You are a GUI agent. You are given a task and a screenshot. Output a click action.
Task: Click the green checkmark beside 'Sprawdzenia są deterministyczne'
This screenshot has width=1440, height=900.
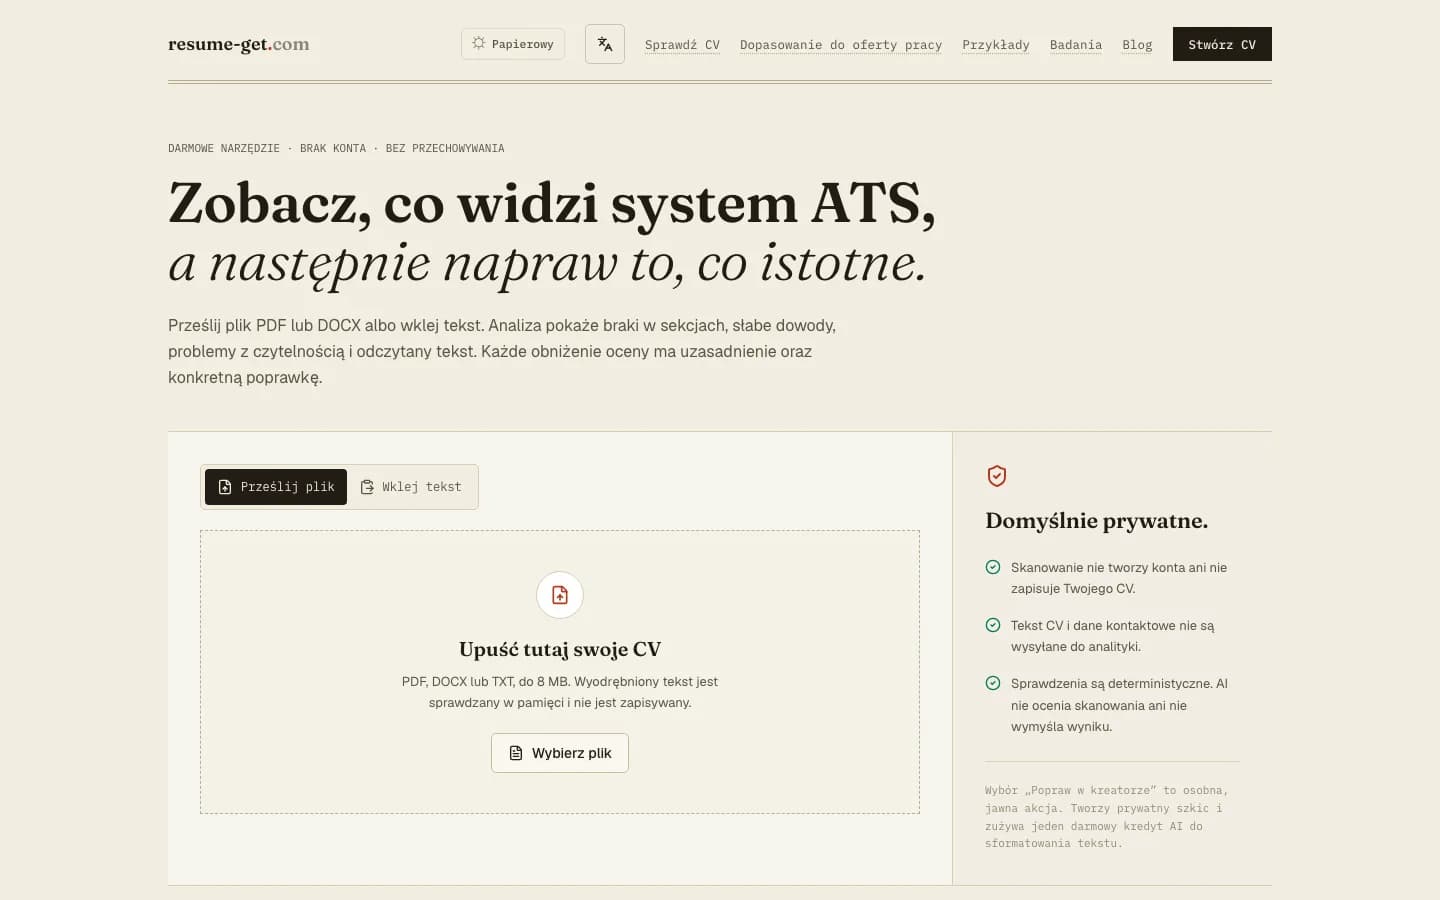(993, 683)
